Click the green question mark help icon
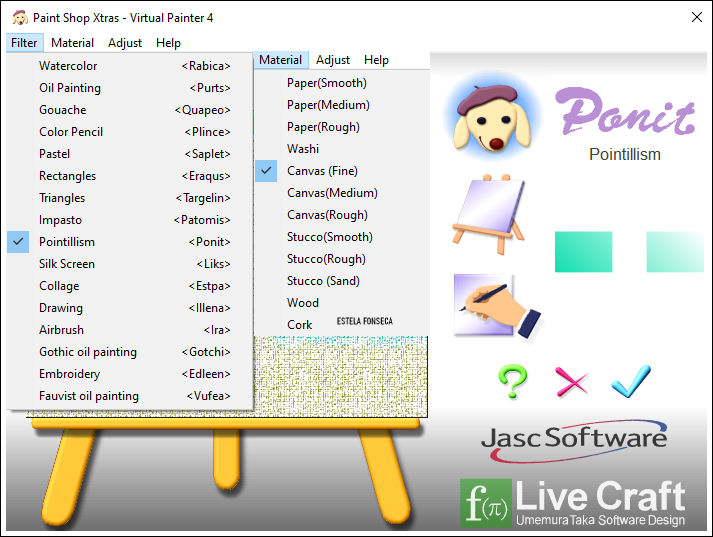 pyautogui.click(x=513, y=381)
